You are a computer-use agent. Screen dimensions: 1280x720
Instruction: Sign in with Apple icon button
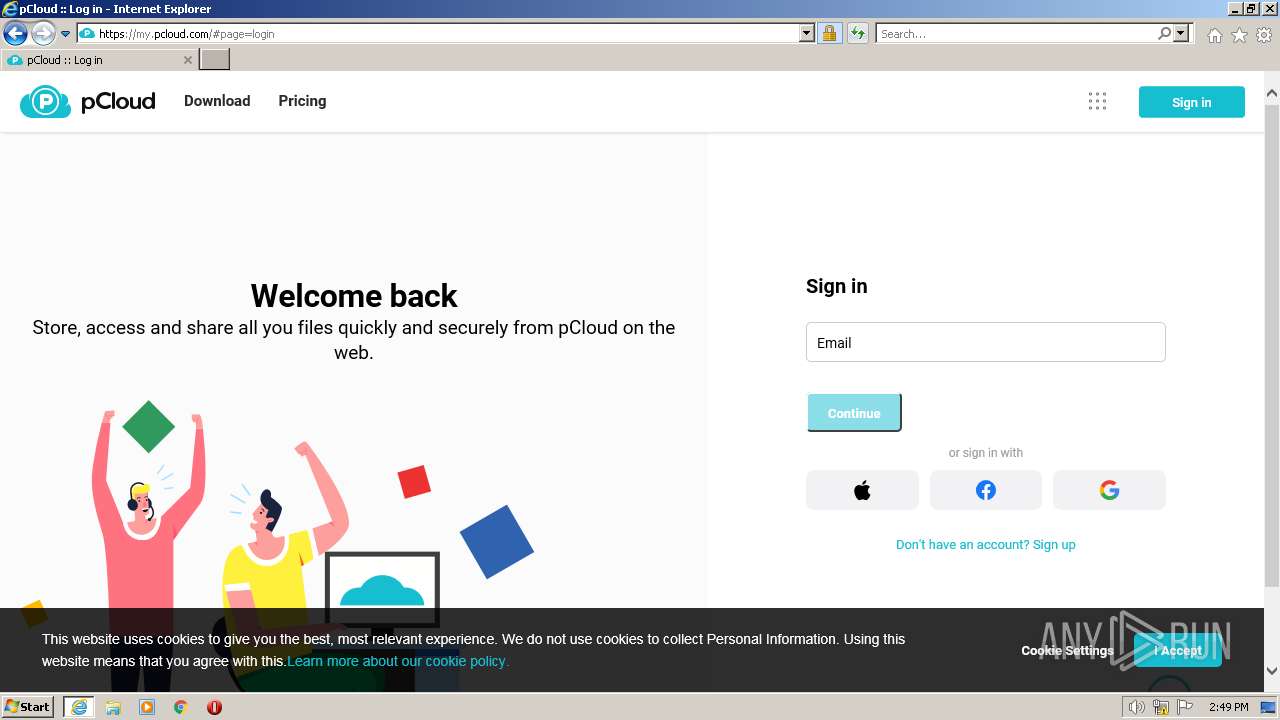(862, 490)
